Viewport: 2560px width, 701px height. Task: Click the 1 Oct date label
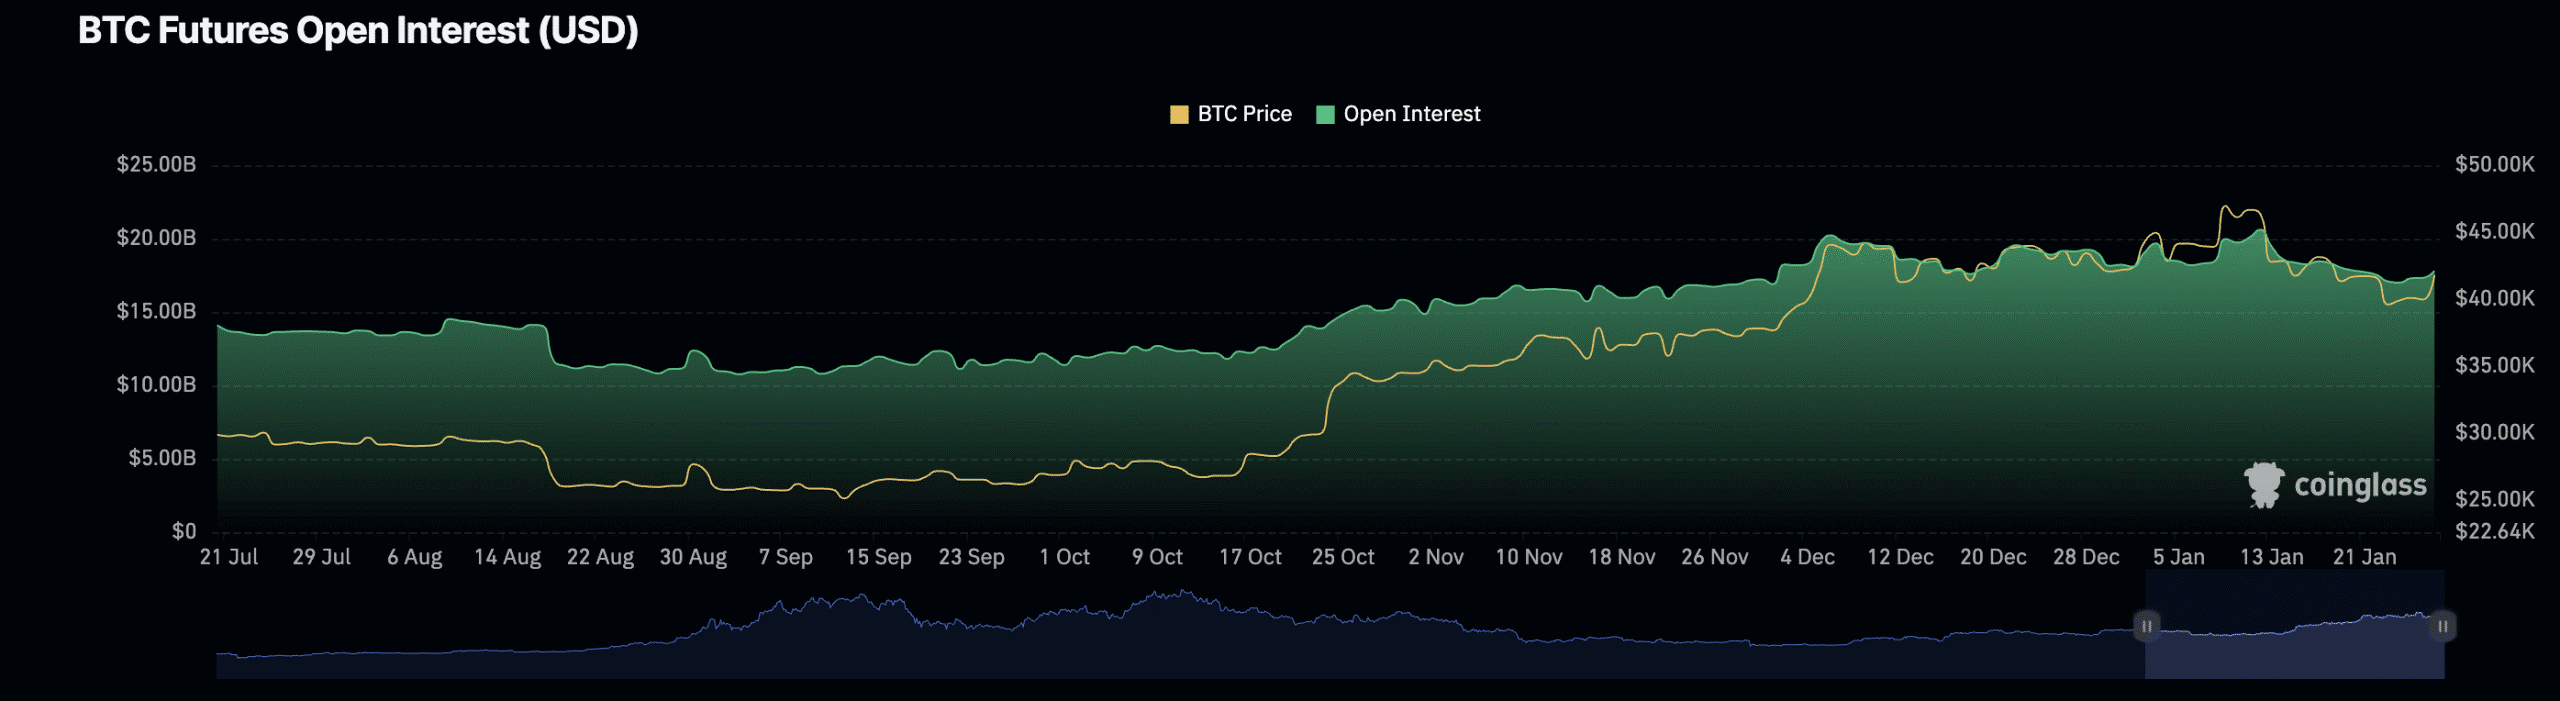1065,557
